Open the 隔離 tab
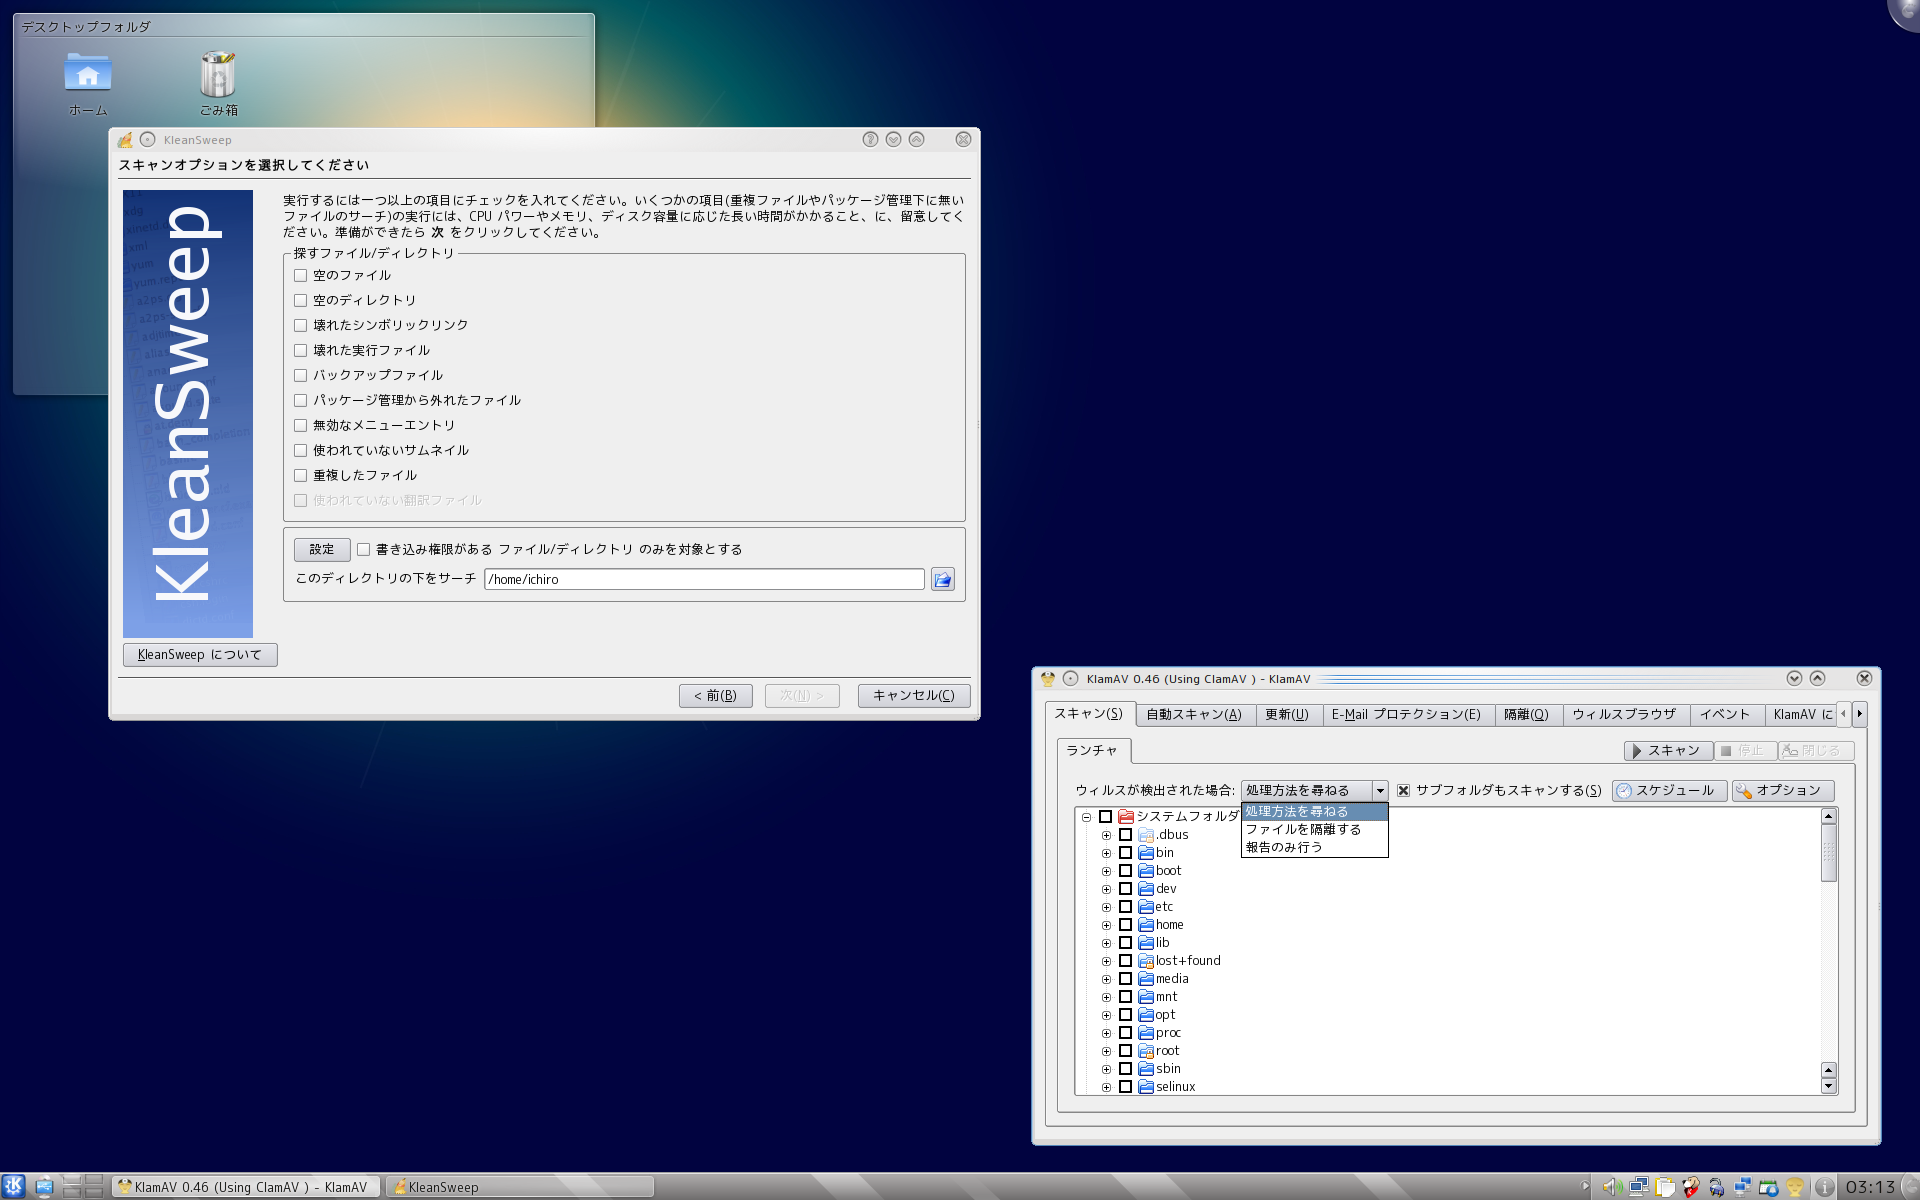The height and width of the screenshot is (1200, 1920). pyautogui.click(x=1526, y=715)
